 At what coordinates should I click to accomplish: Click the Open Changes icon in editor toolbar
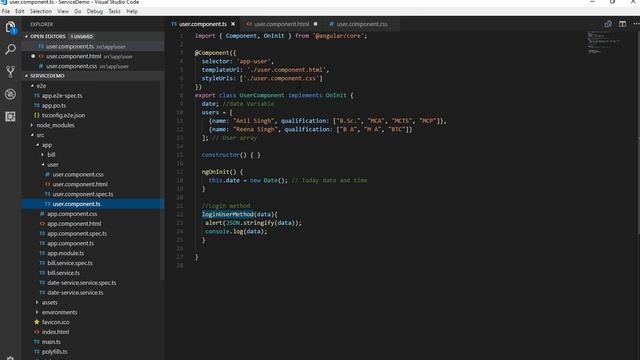(x=608, y=24)
